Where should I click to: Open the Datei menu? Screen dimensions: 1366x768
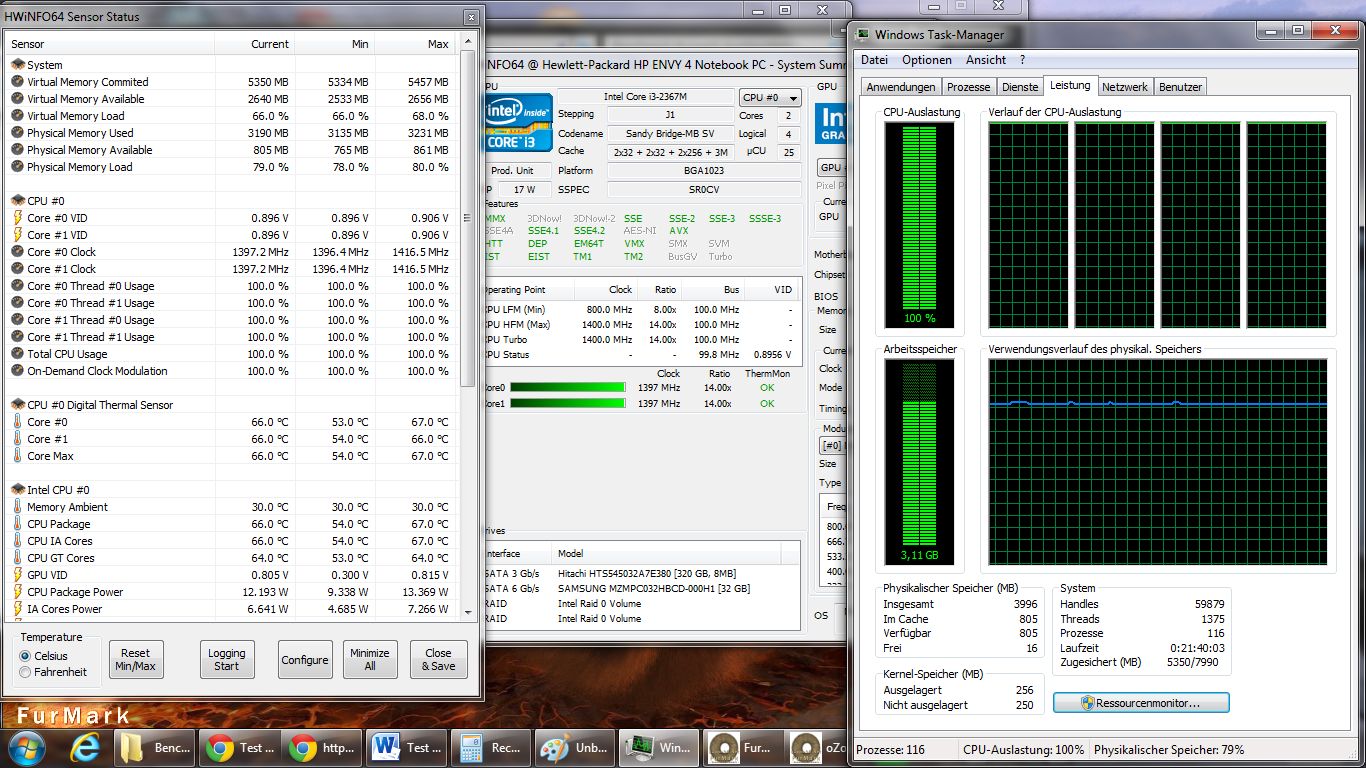874,60
